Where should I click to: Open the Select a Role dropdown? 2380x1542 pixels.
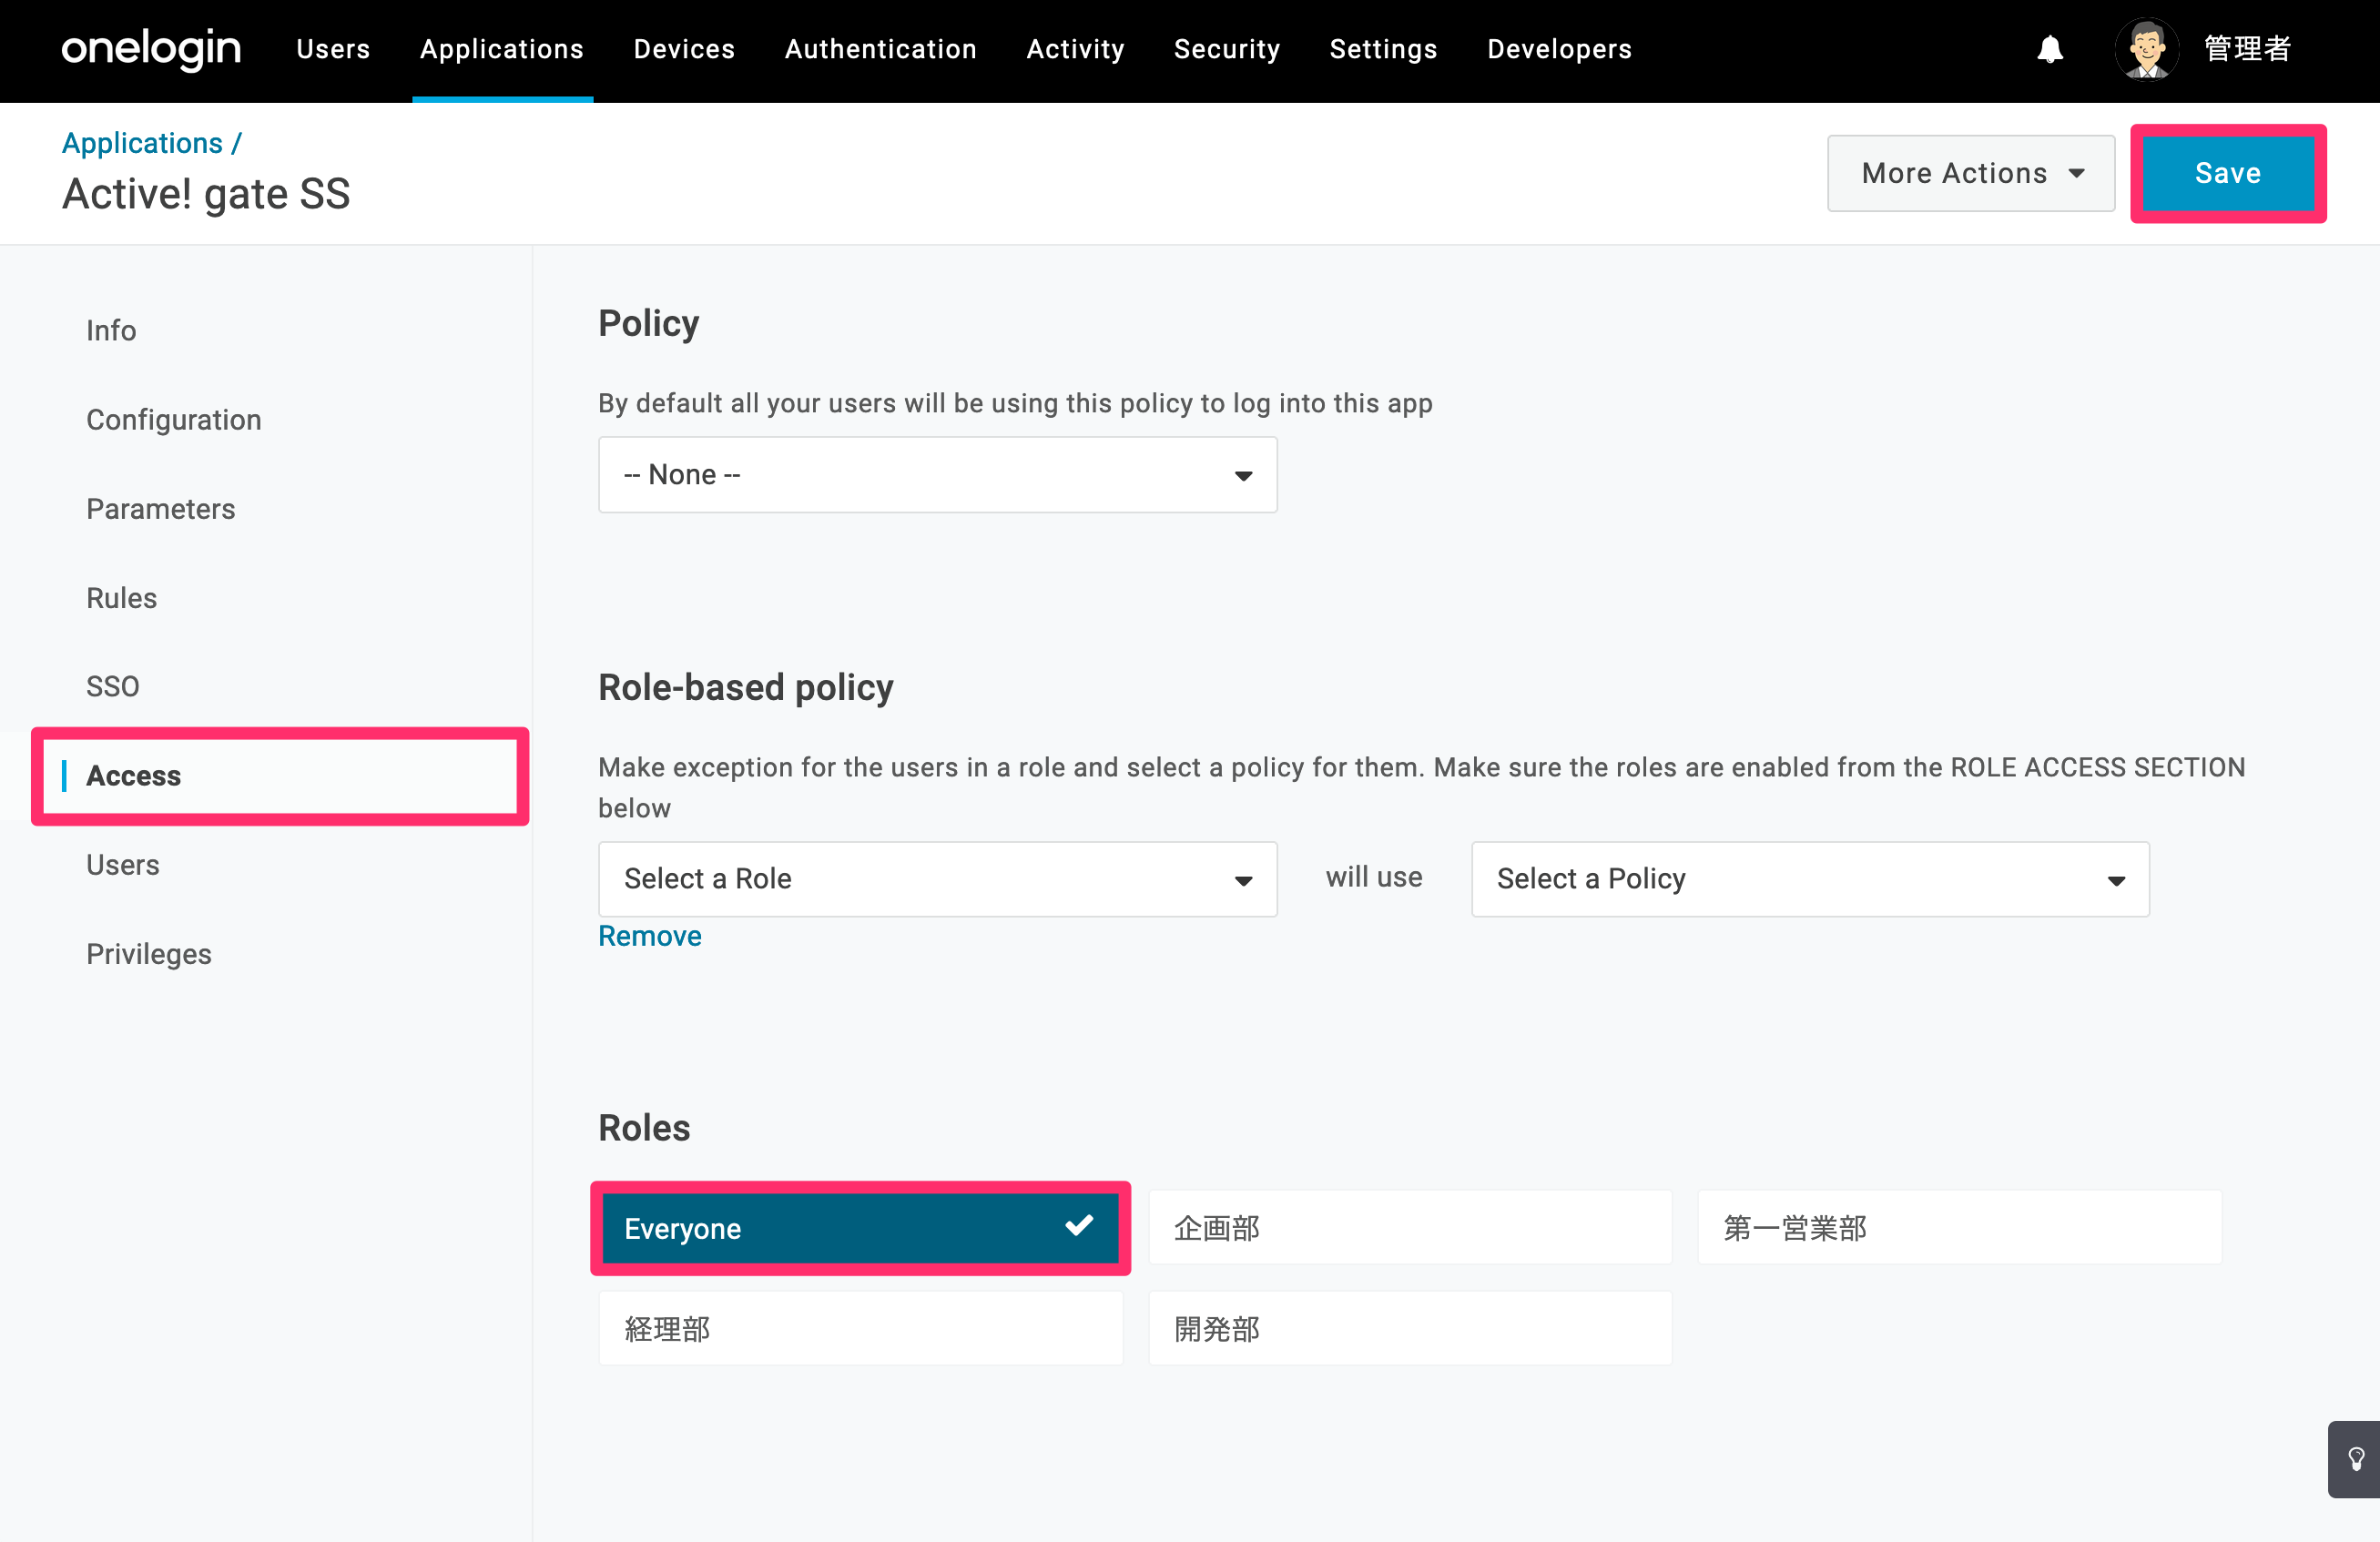click(x=937, y=879)
